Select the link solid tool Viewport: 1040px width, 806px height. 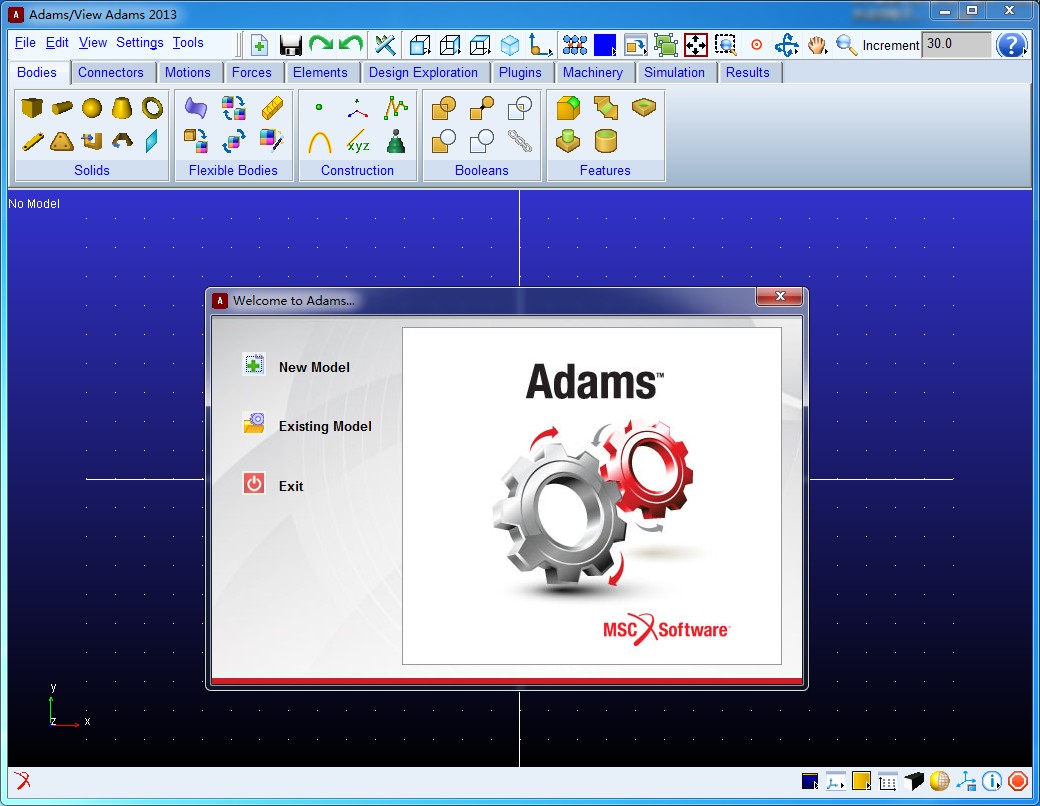32,141
